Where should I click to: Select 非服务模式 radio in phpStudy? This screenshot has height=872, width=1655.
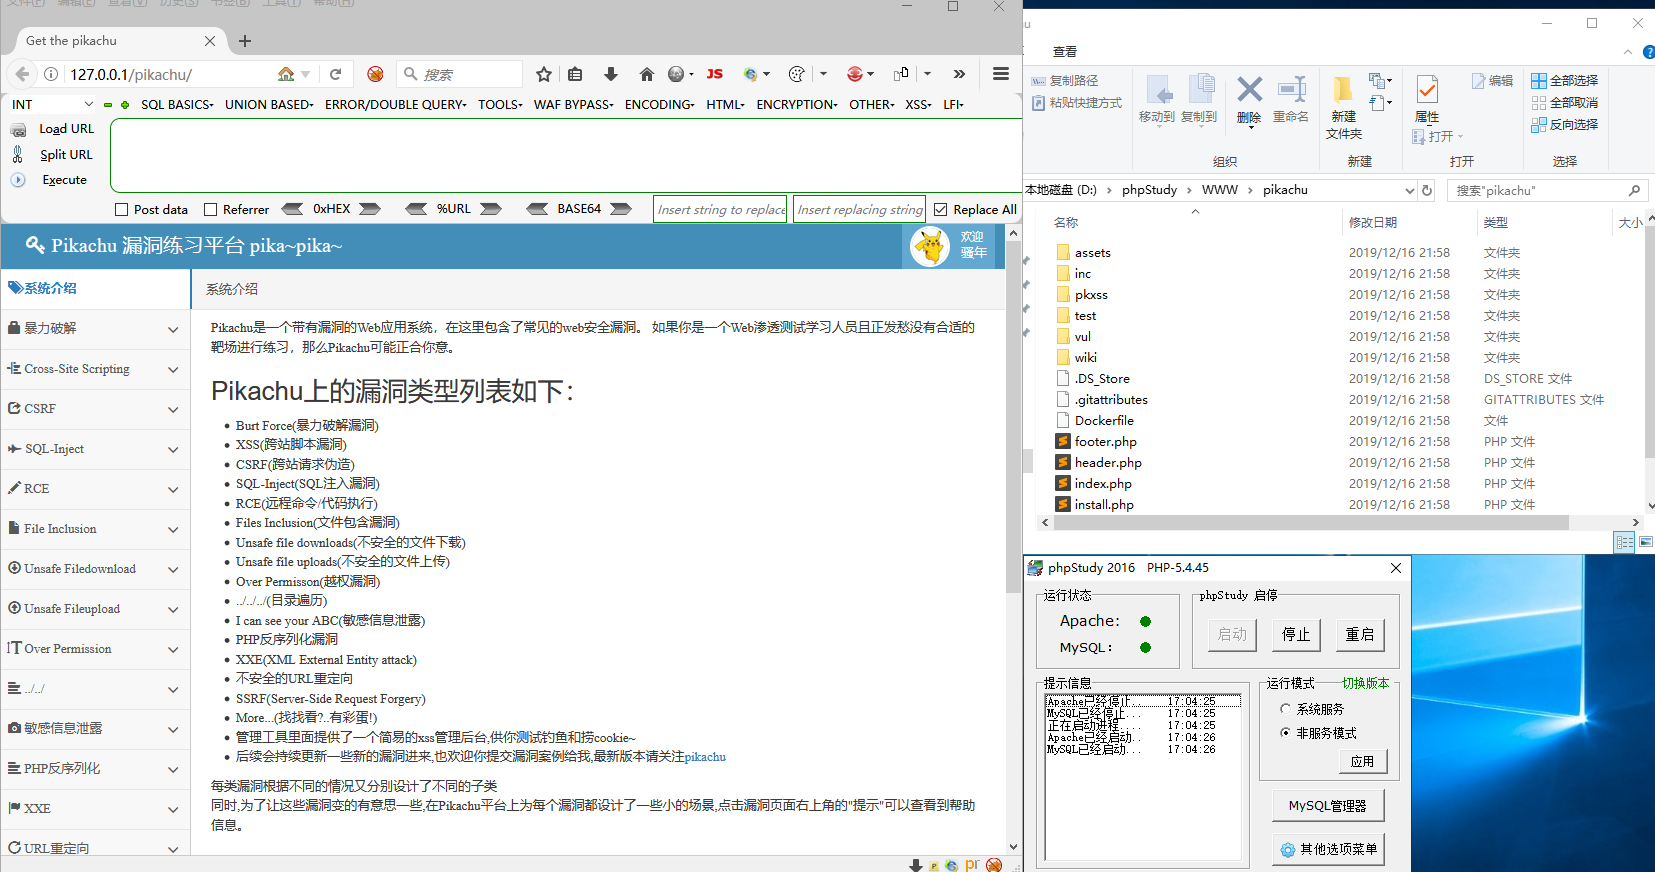click(1285, 733)
